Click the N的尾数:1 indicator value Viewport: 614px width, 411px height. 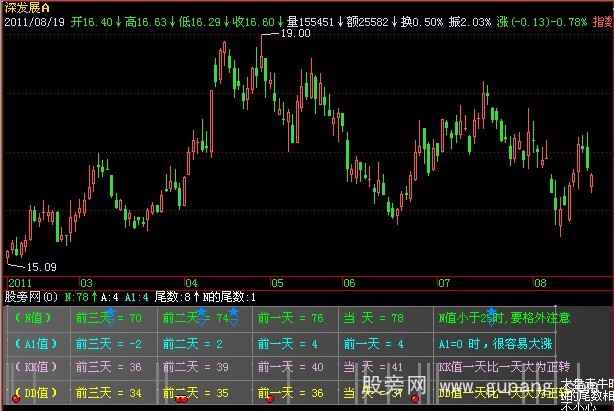click(x=229, y=297)
